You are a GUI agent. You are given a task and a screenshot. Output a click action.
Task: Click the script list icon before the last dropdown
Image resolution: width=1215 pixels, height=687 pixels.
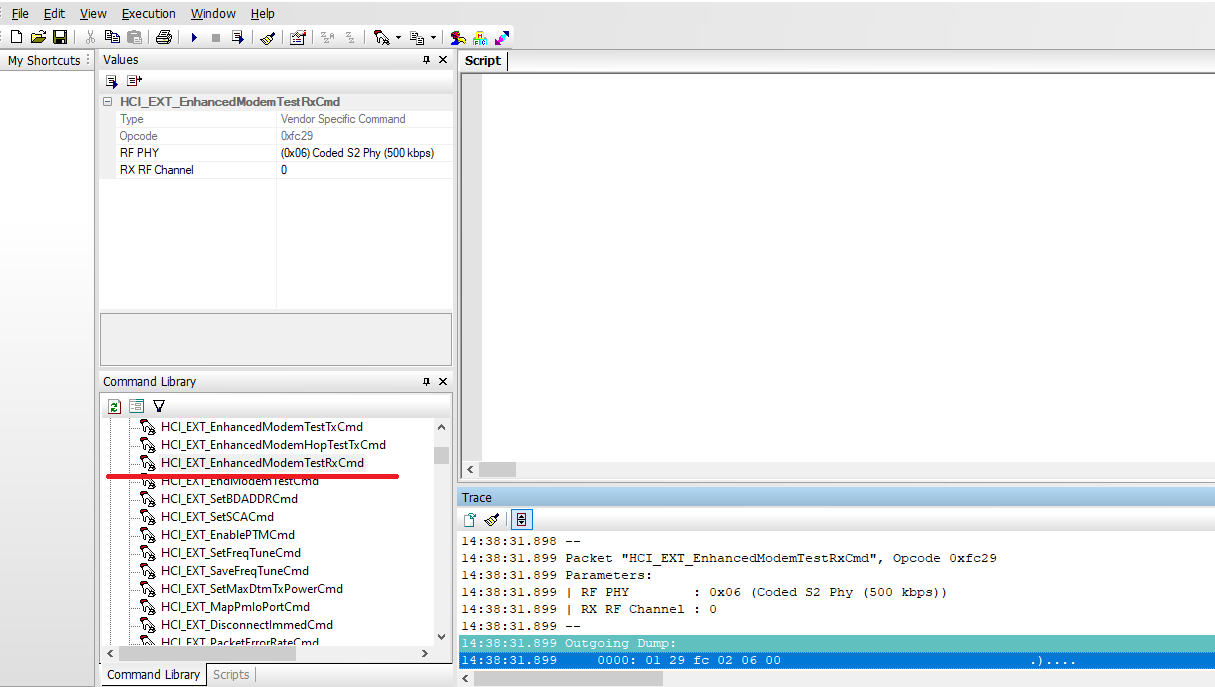pyautogui.click(x=417, y=37)
